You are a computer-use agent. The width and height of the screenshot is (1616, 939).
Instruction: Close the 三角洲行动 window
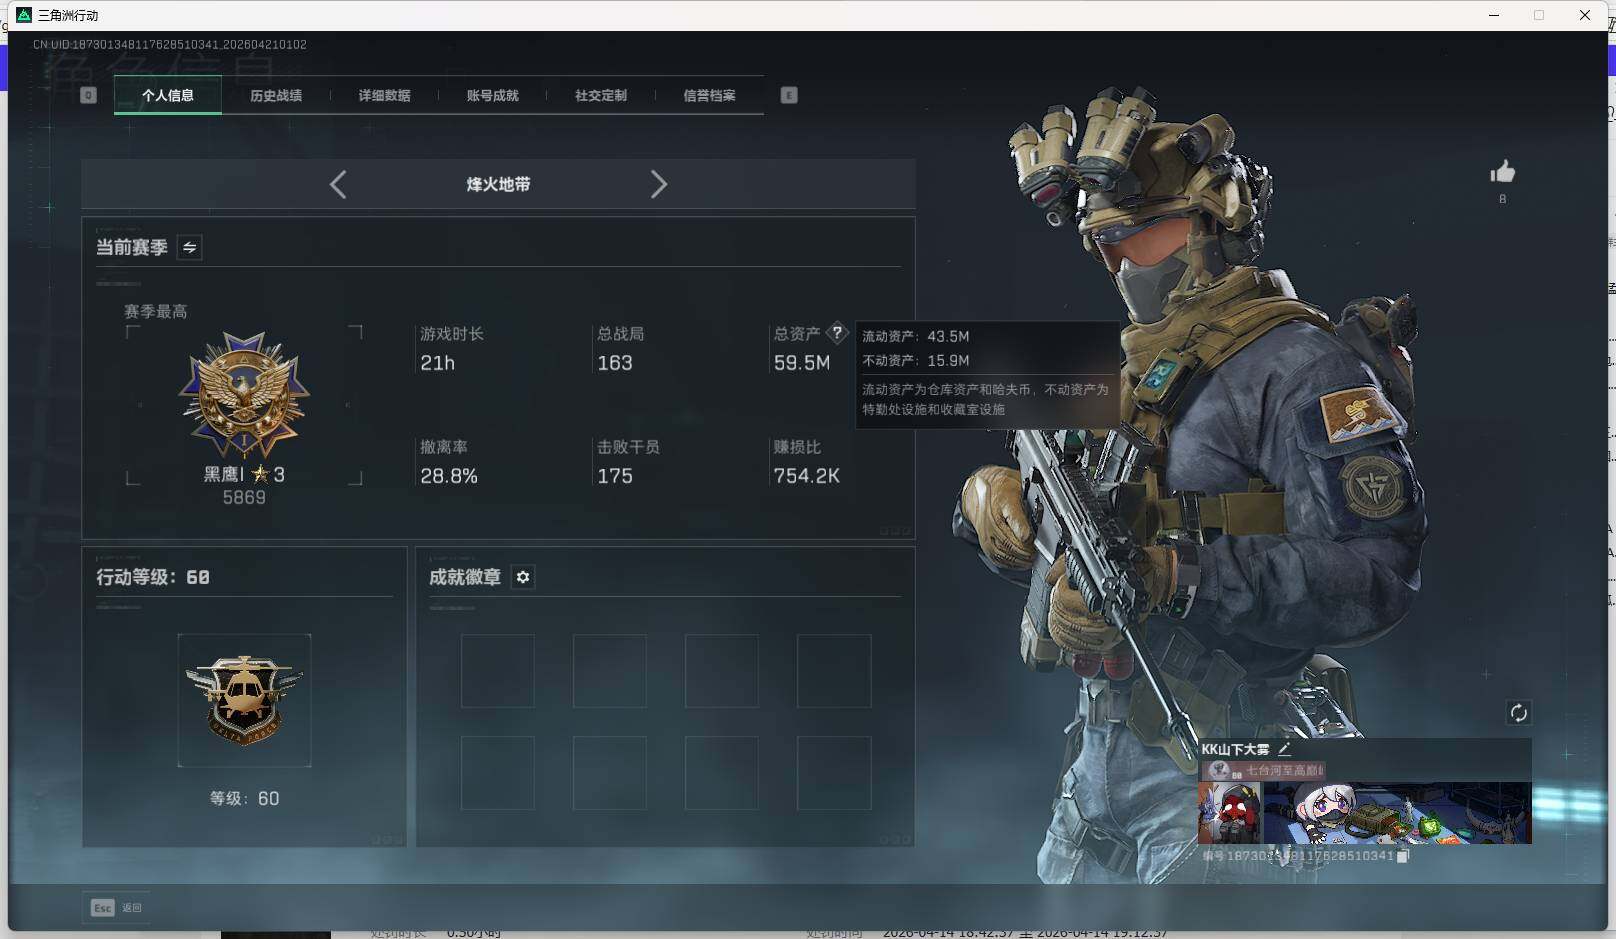[1585, 15]
